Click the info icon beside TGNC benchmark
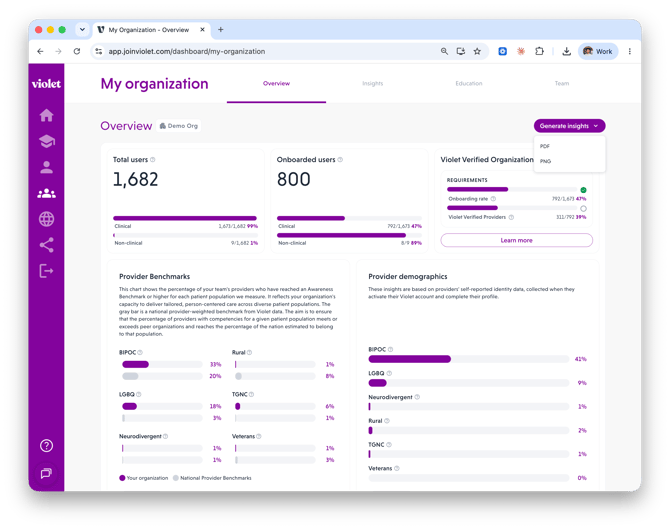This screenshot has height=529, width=670. [x=251, y=394]
